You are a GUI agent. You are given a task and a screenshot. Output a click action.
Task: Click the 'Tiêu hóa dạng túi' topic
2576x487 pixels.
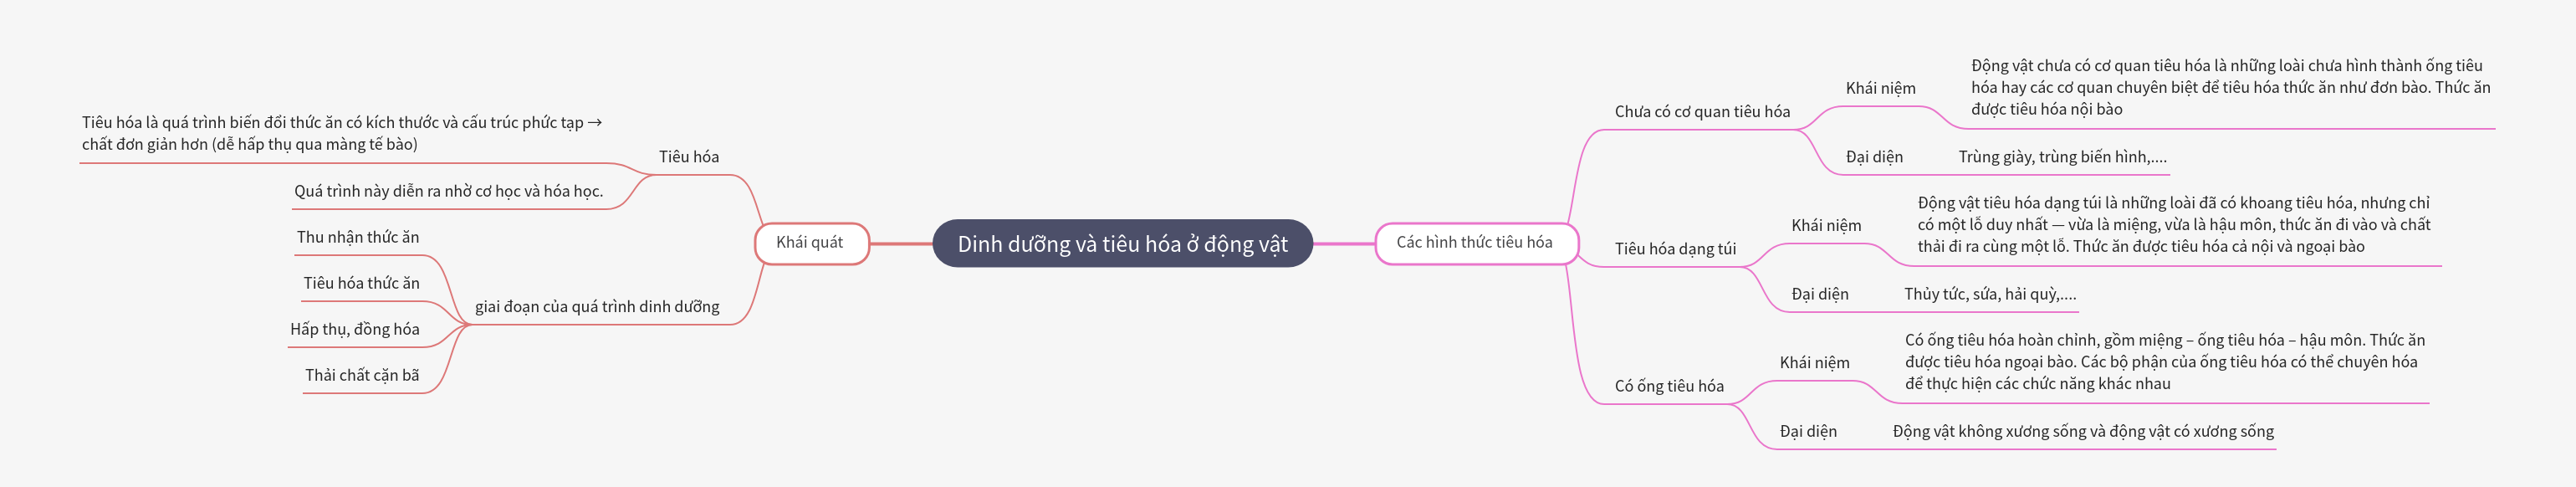tap(1675, 249)
